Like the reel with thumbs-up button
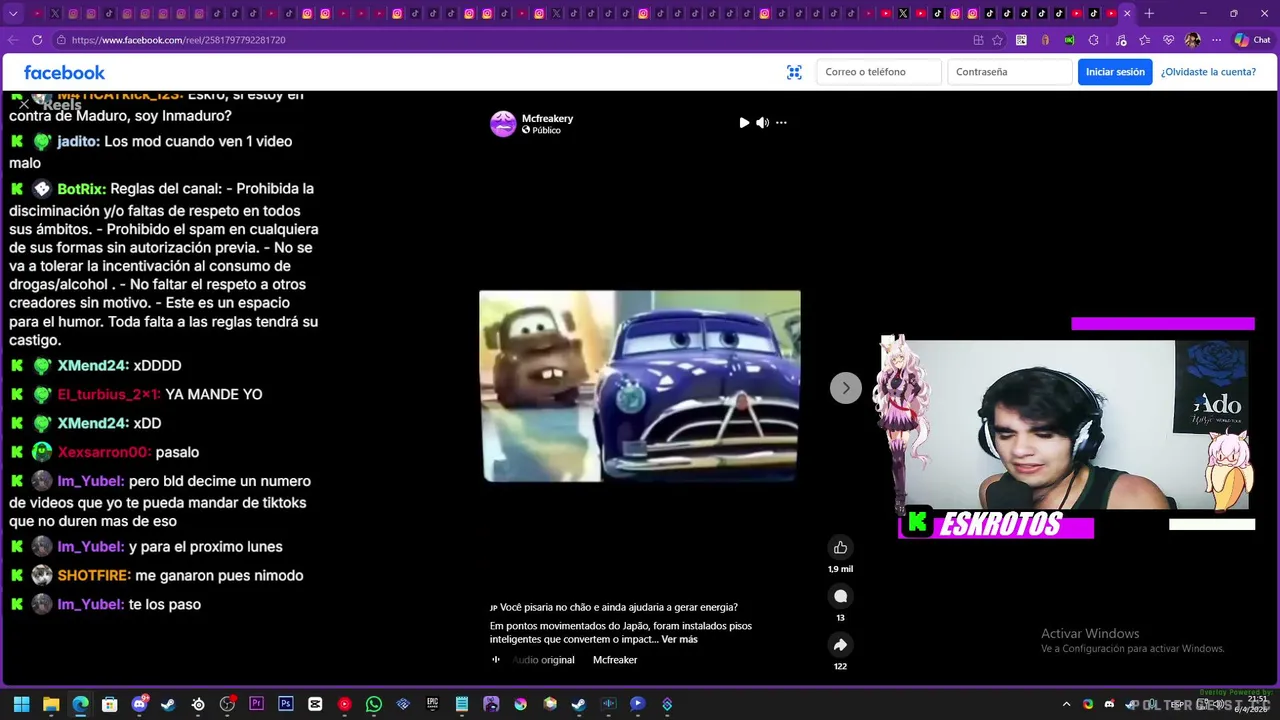 840,547
